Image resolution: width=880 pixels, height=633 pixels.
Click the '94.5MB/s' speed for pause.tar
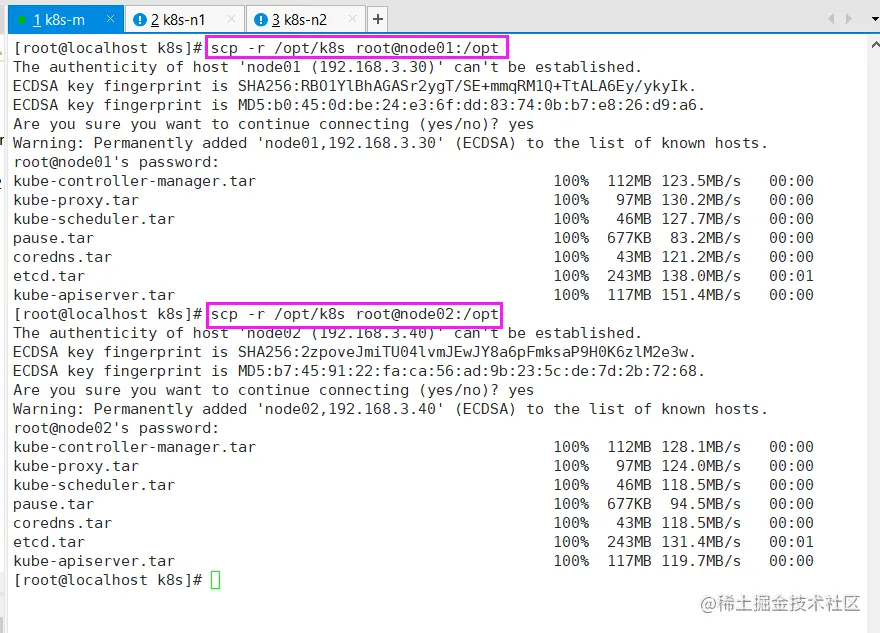coord(705,504)
